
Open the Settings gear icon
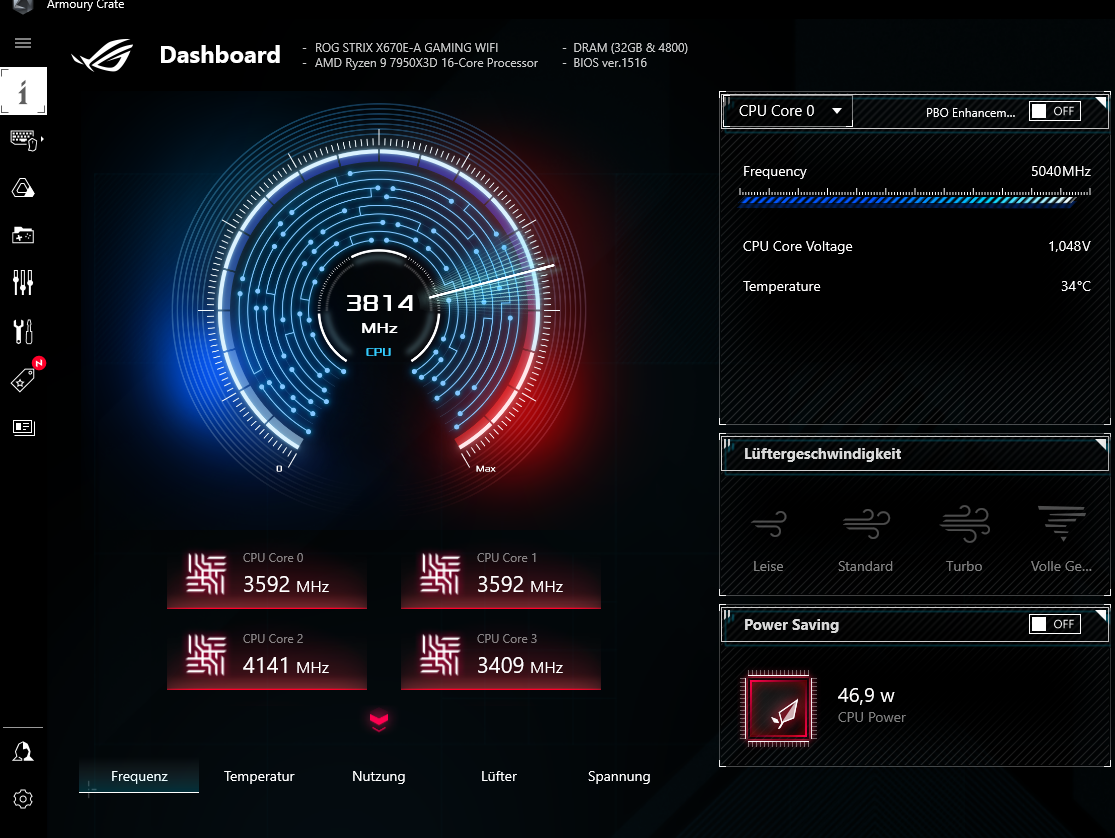(23, 799)
